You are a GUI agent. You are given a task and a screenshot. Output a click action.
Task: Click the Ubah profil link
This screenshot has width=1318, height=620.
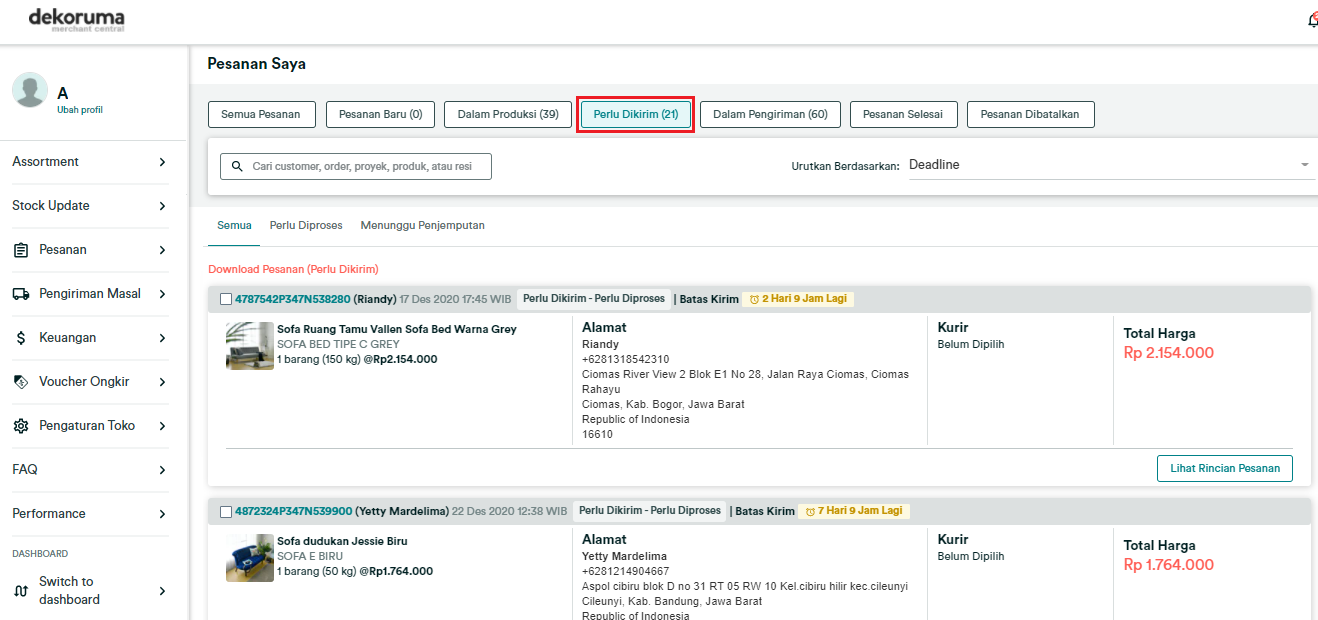(80, 110)
